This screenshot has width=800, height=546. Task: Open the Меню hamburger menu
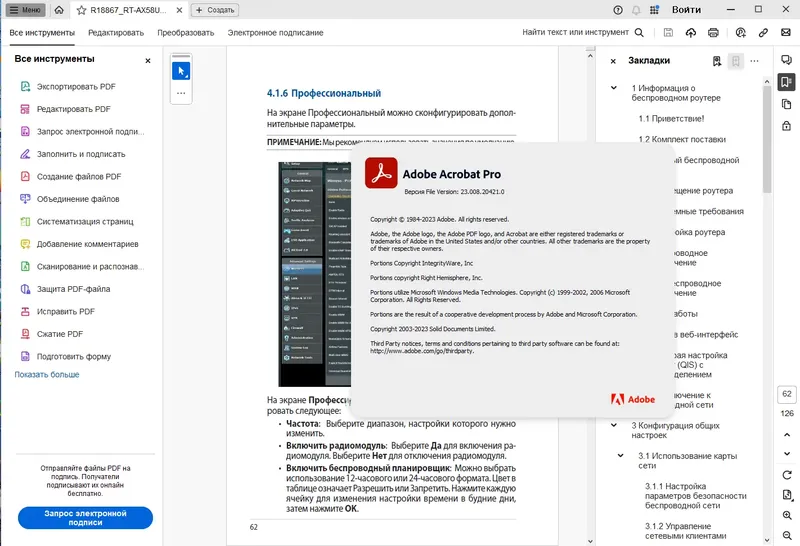tap(25, 10)
